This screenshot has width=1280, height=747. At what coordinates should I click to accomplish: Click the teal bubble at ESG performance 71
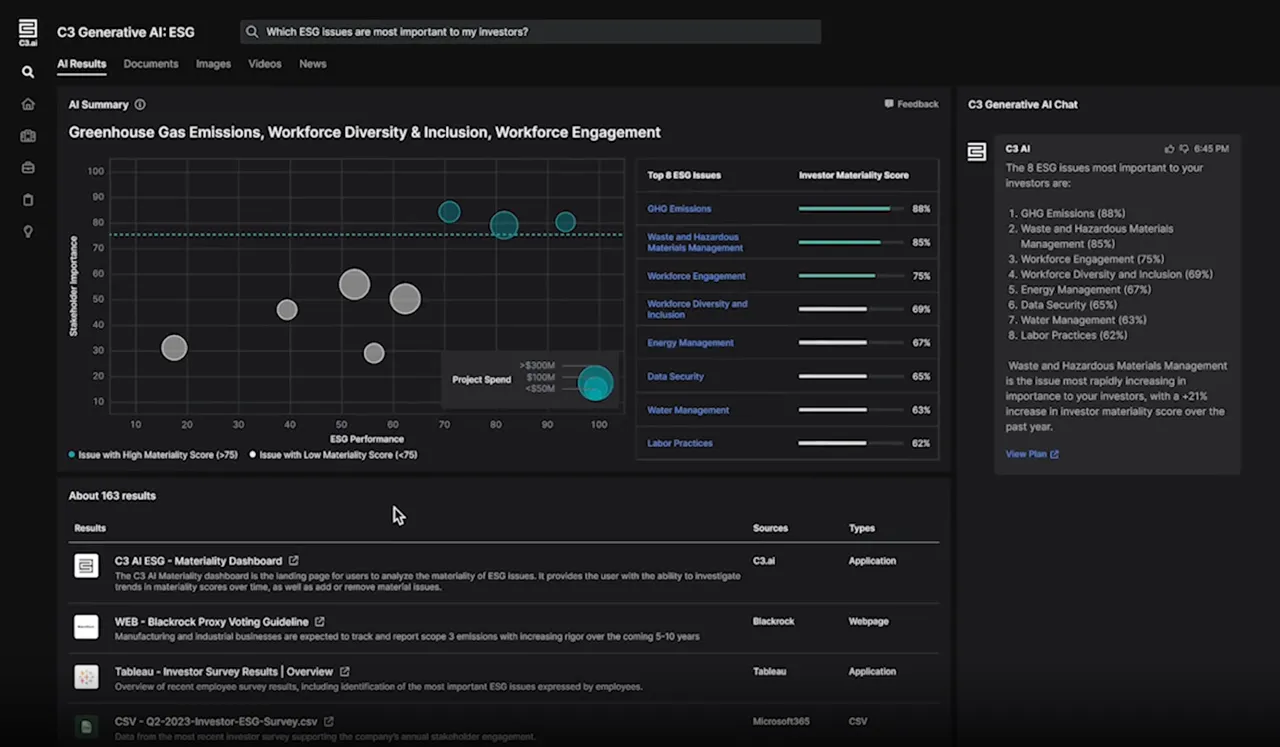pyautogui.click(x=449, y=211)
